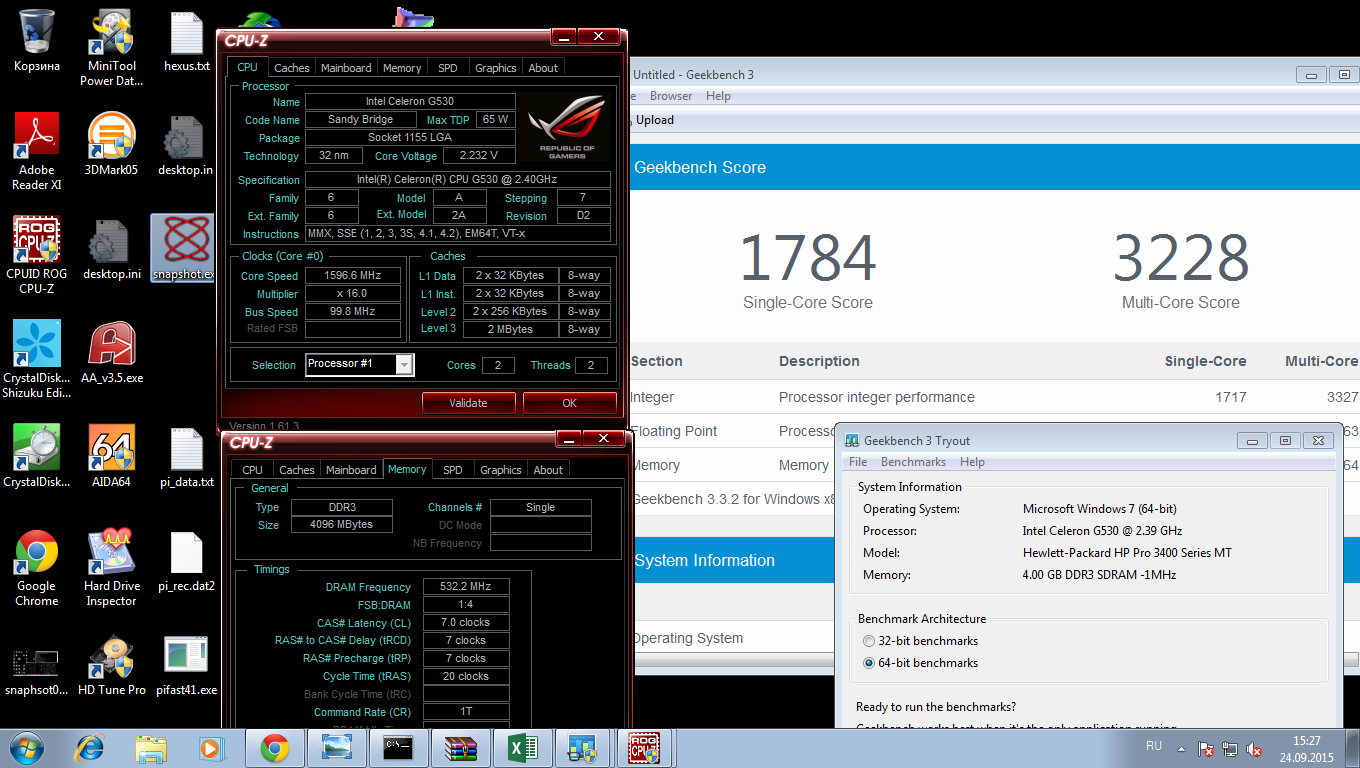Launch HD Tune Pro from desktop
The height and width of the screenshot is (768, 1360).
pyautogui.click(x=111, y=665)
